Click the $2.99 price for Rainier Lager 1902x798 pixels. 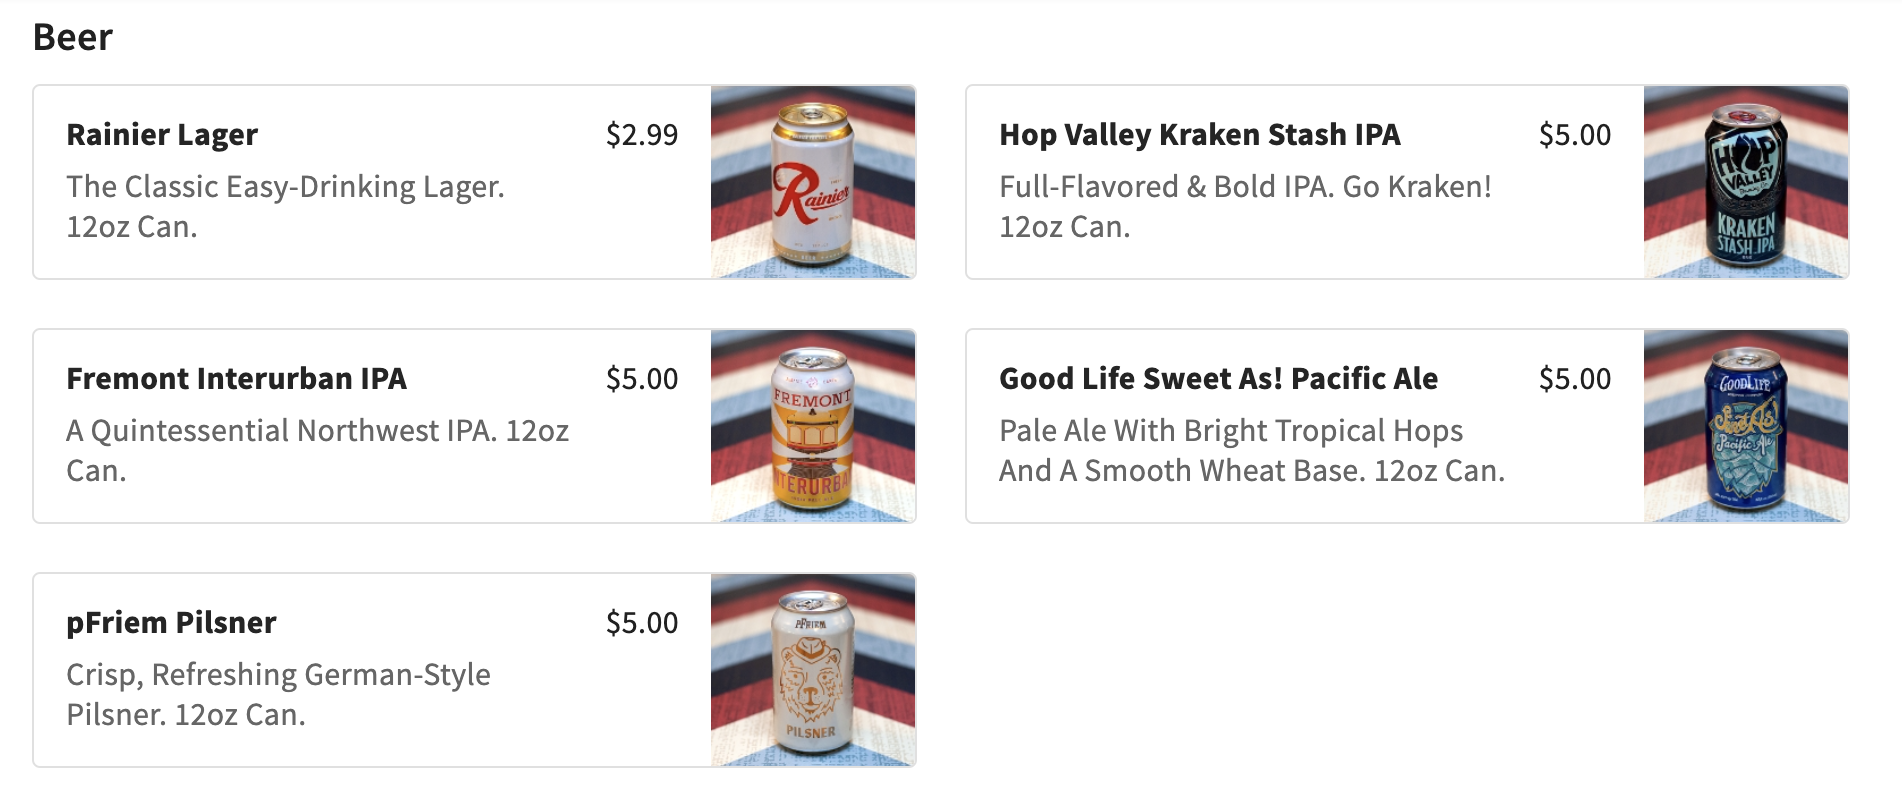click(641, 135)
